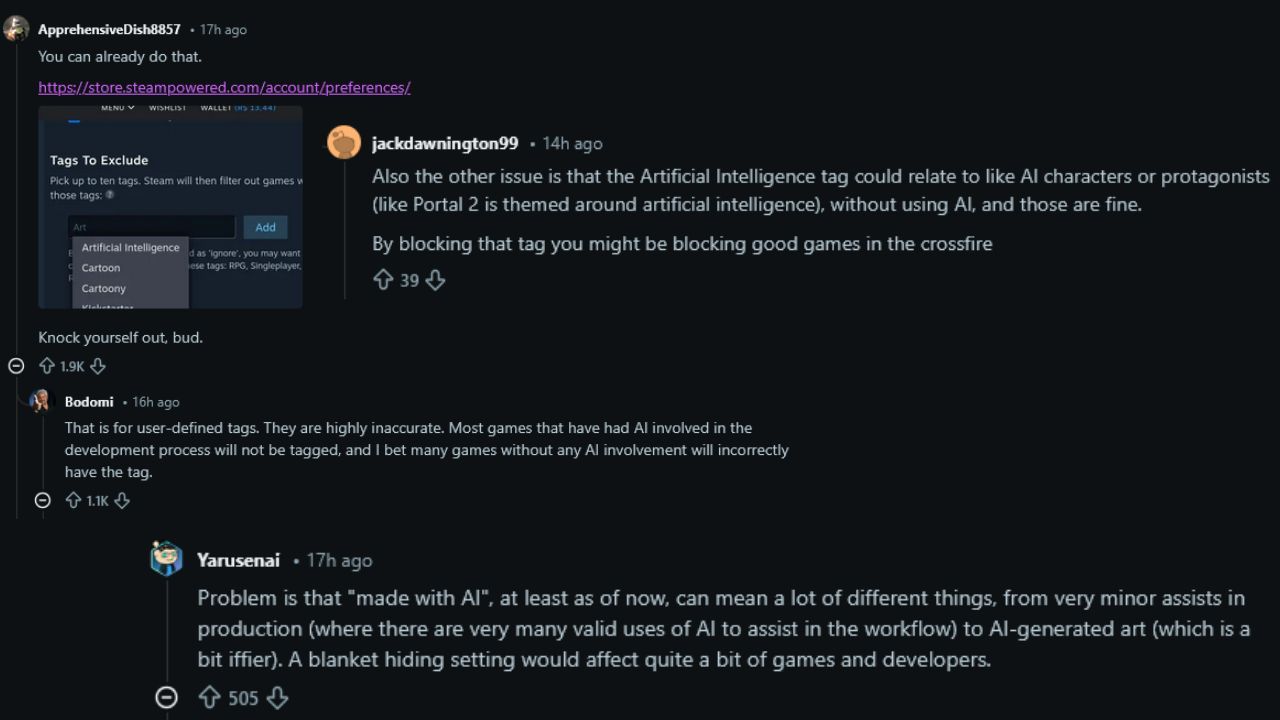Click jackdawnington99's orange avatar

pos(344,143)
